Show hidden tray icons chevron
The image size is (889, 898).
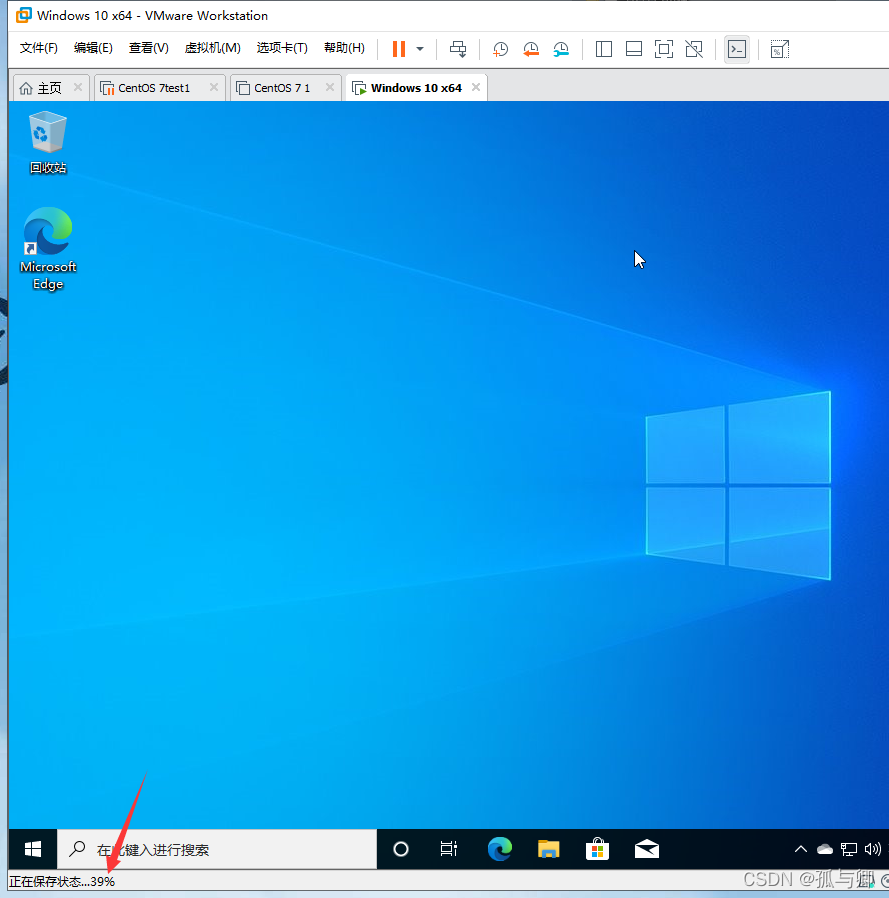point(801,849)
